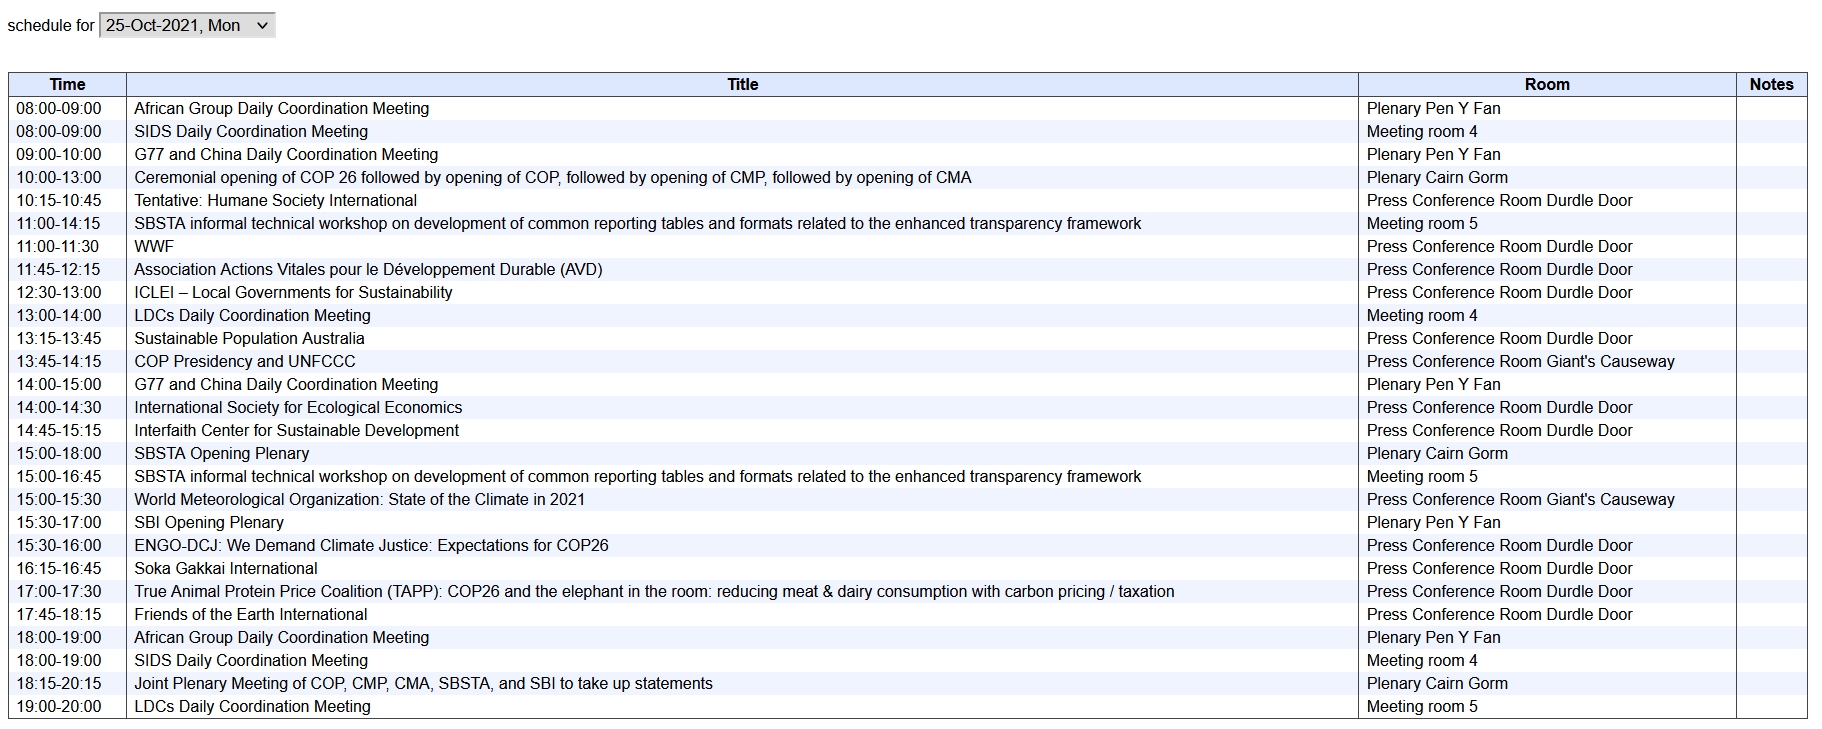Screen dimensions: 1822x729
Task: Click Plenary Cairn Gorm for Joint Plenary Meeting
Action: pos(1437,683)
